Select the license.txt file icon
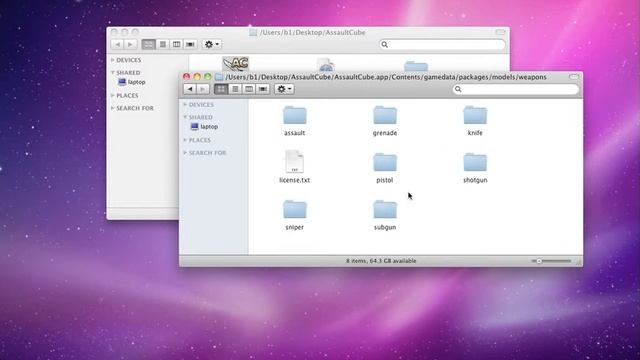The height and width of the screenshot is (360, 640). (x=294, y=162)
